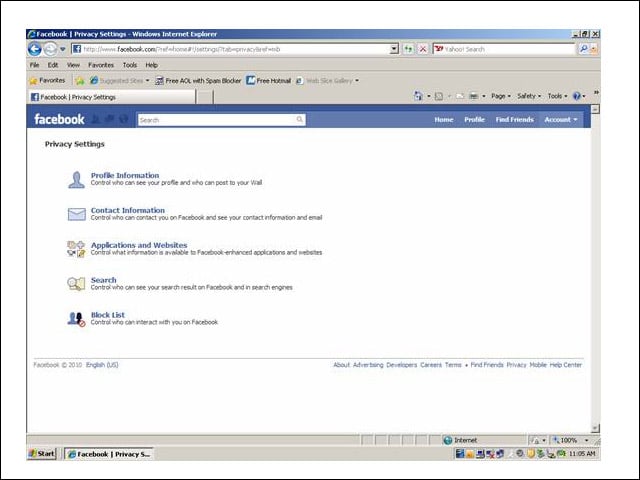Expand the search provider dropdown arrow

point(593,49)
